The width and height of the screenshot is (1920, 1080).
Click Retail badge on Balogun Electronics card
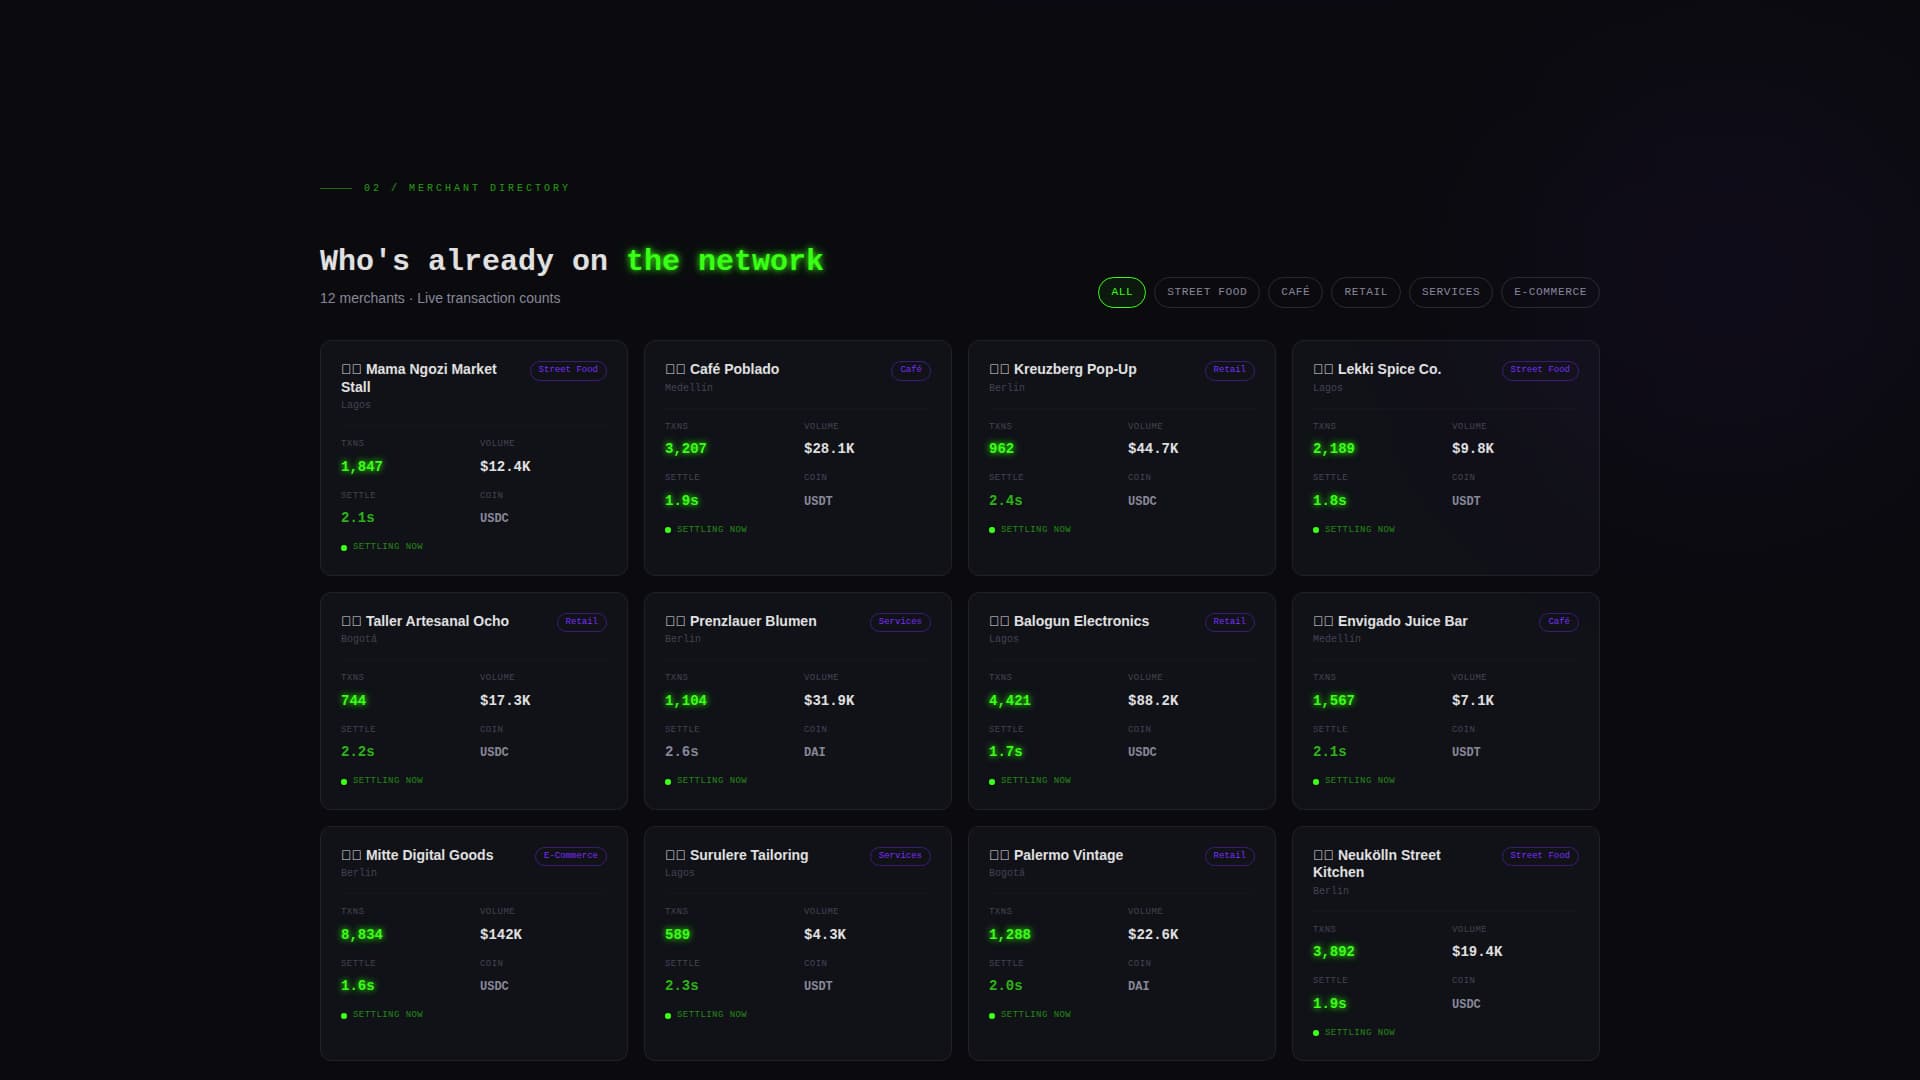point(1229,622)
